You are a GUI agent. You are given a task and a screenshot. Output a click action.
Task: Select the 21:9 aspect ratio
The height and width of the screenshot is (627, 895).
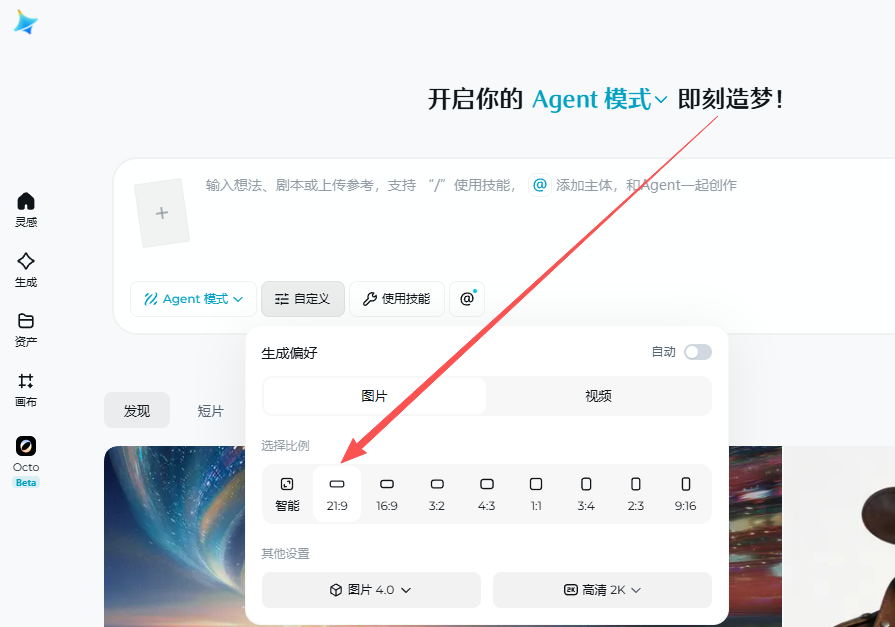(337, 494)
